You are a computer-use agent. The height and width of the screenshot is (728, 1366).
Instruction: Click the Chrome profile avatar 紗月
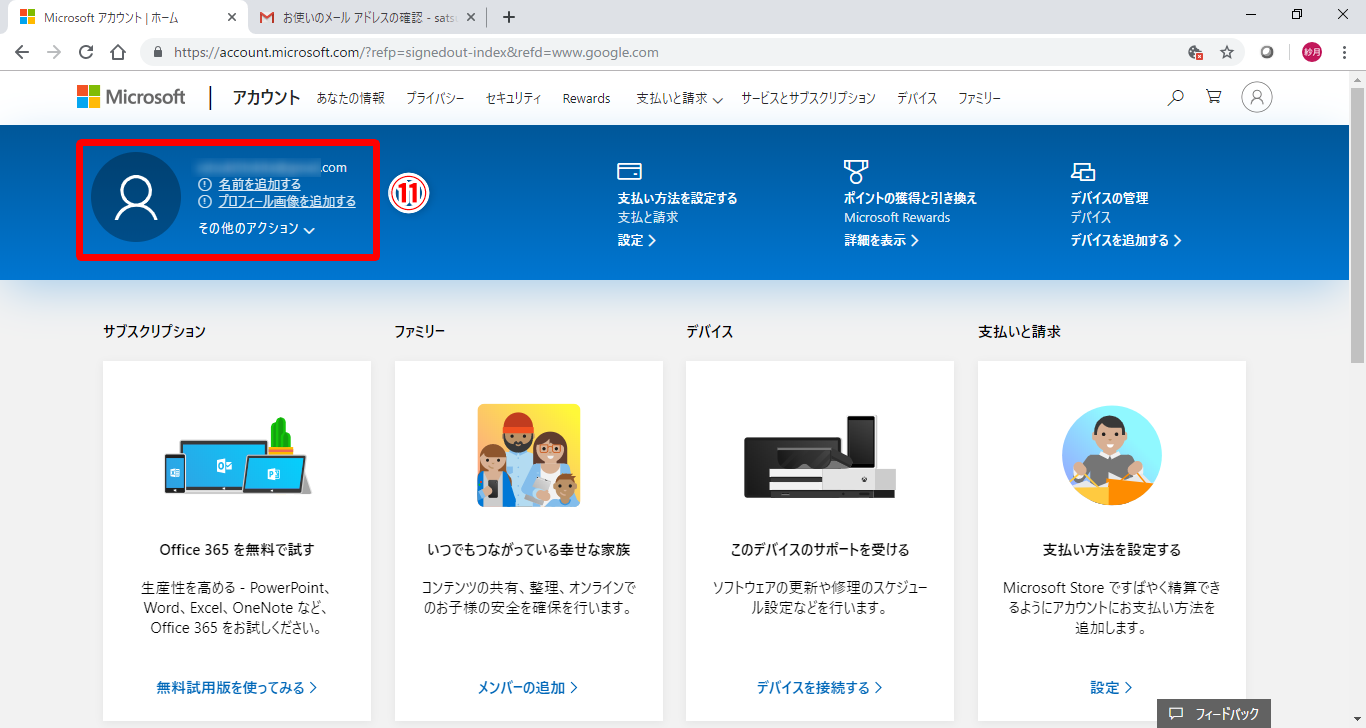coord(1312,52)
